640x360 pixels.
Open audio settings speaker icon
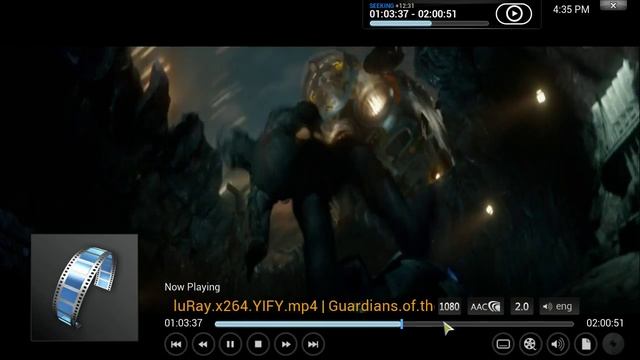pyautogui.click(x=558, y=344)
